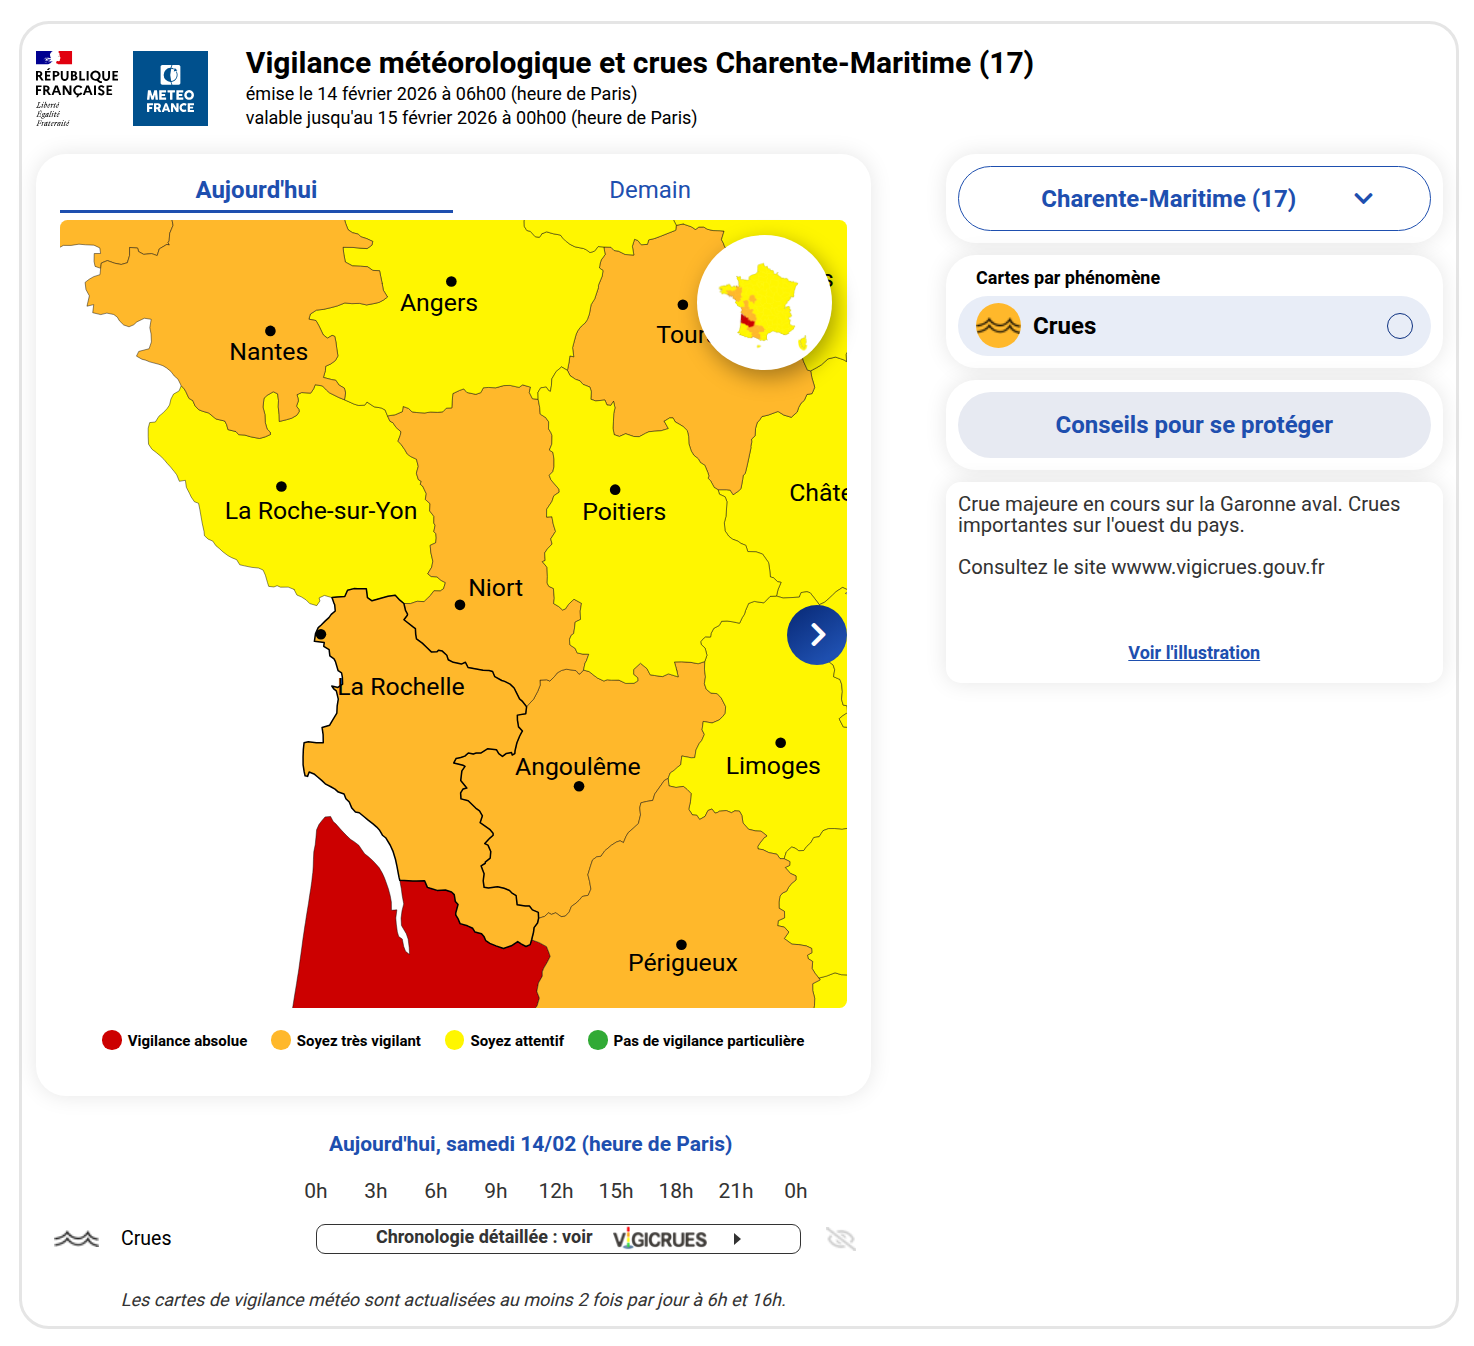1474x1346 pixels.
Task: Click the Météo France logo
Action: [x=170, y=88]
